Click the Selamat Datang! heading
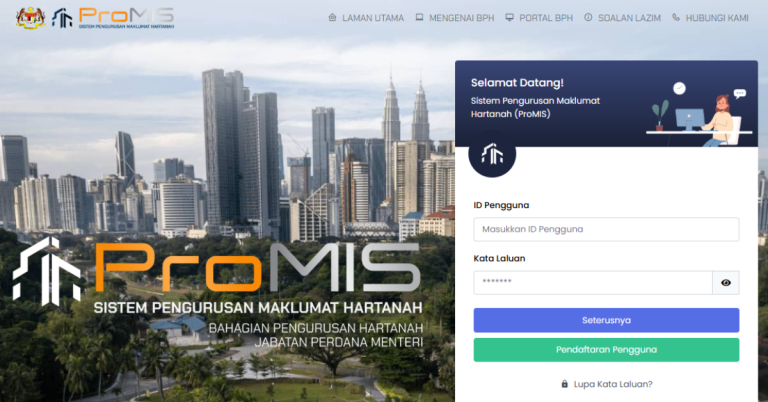This screenshot has width=768, height=402. point(517,83)
